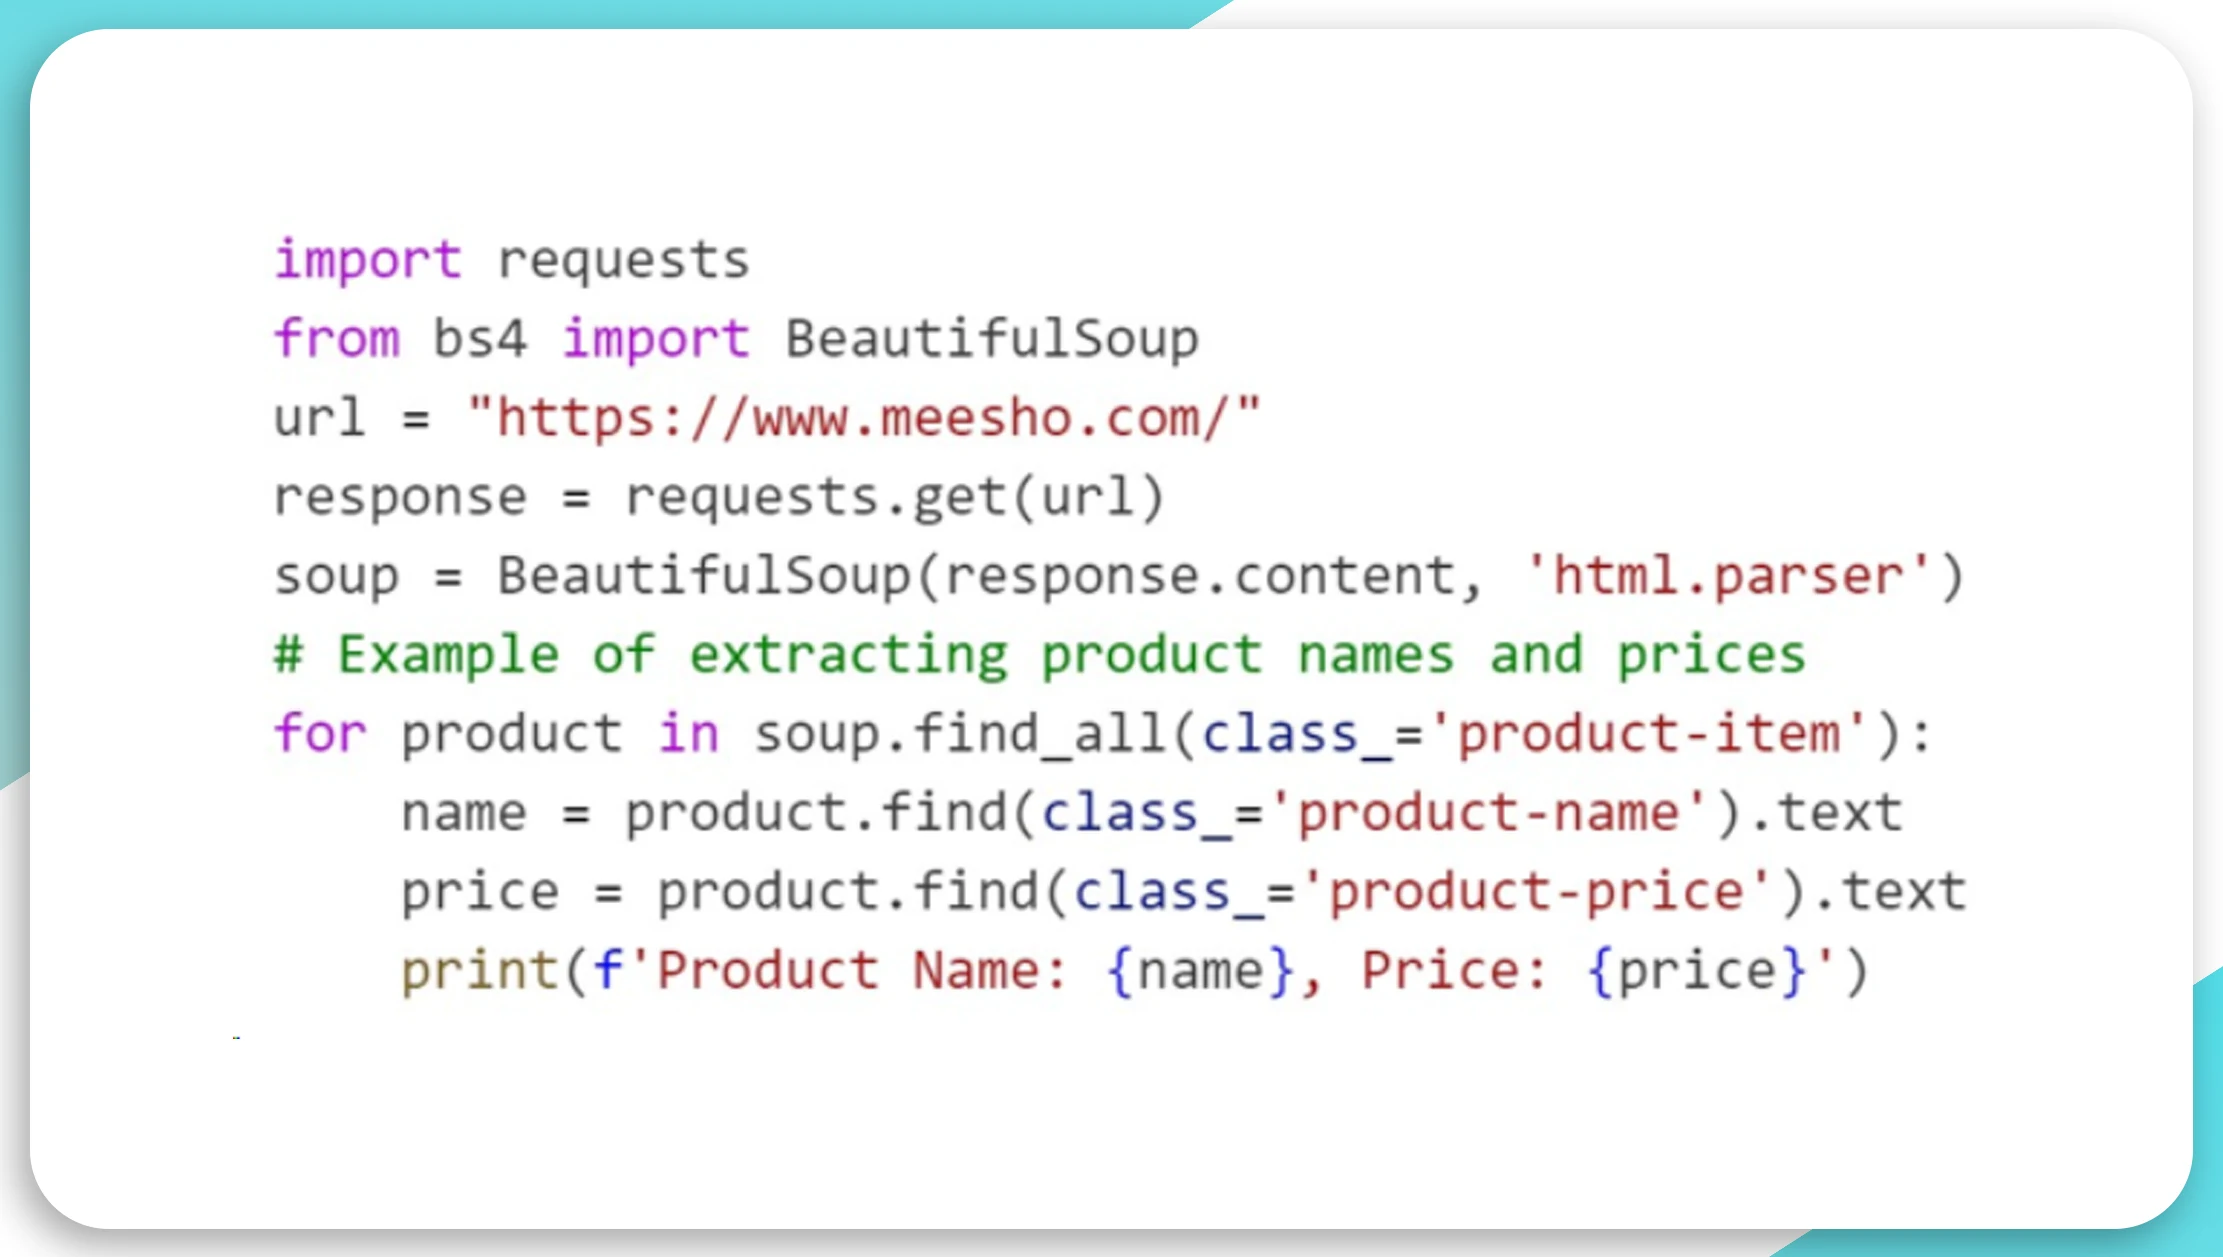Click 'response.content' in the soup line
Image resolution: width=2223 pixels, height=1257 pixels.
(x=1199, y=576)
